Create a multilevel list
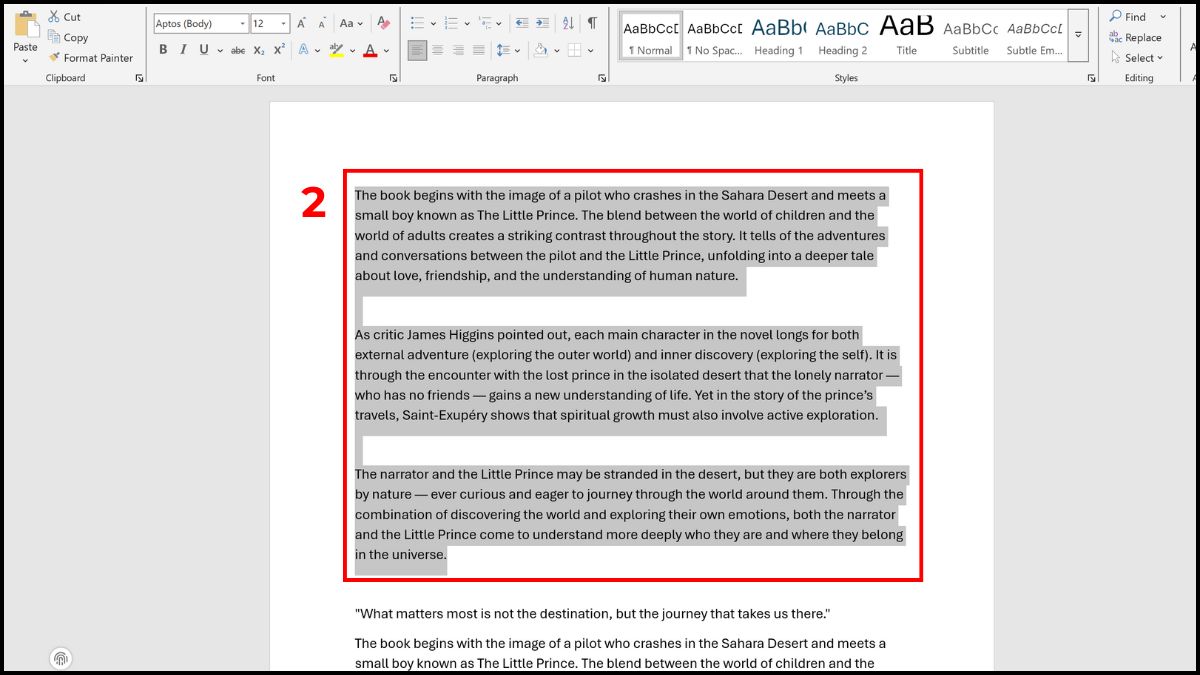Image resolution: width=1200 pixels, height=675 pixels. [484, 23]
